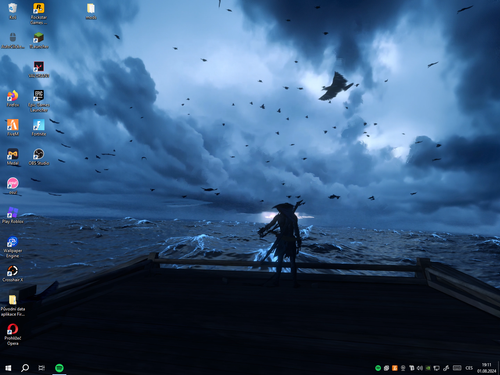Open the volume speaker tray icon
The height and width of the screenshot is (375, 500).
[420, 368]
